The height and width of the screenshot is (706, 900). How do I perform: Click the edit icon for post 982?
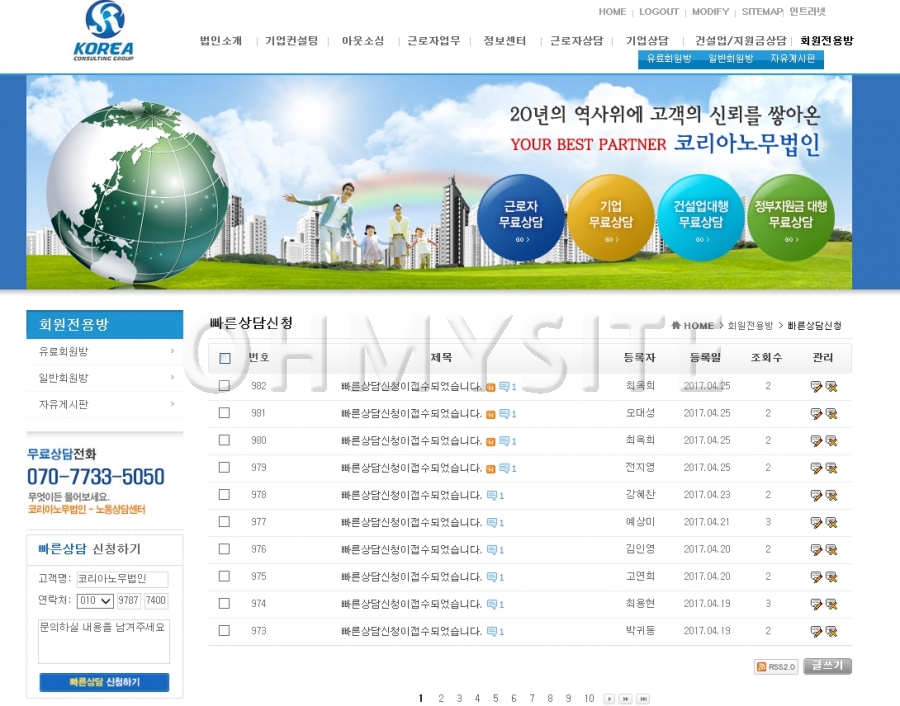[x=816, y=386]
